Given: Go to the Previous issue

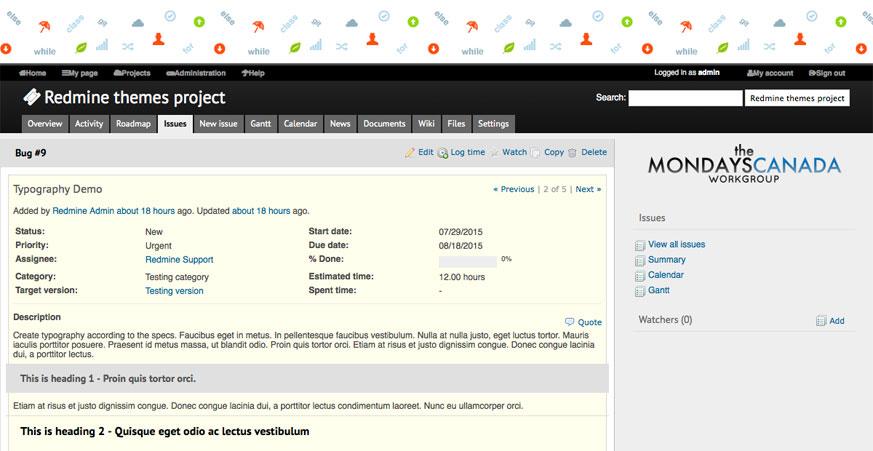Looking at the screenshot, I should pos(513,189).
